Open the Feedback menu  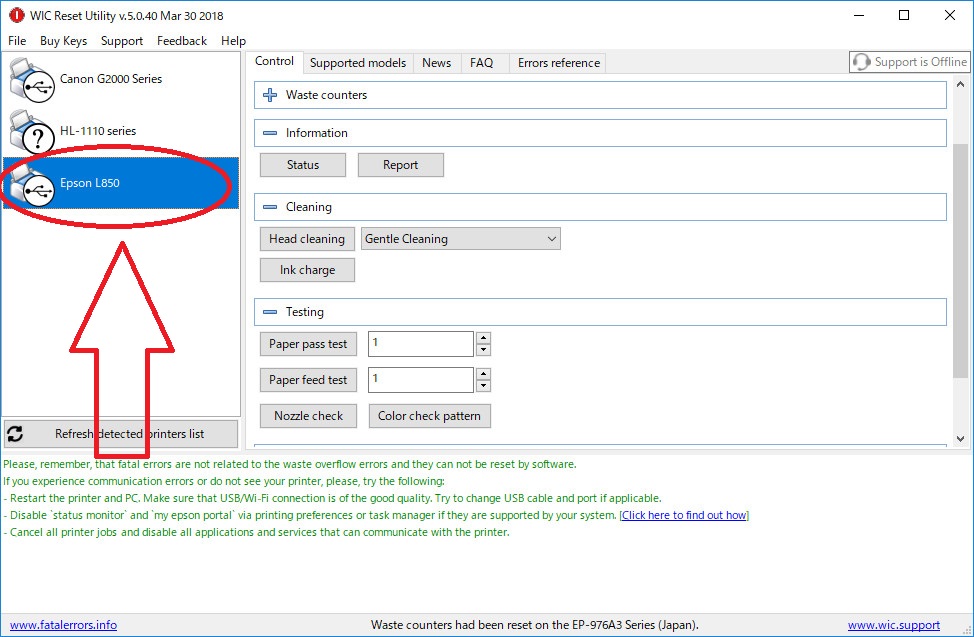coord(181,41)
